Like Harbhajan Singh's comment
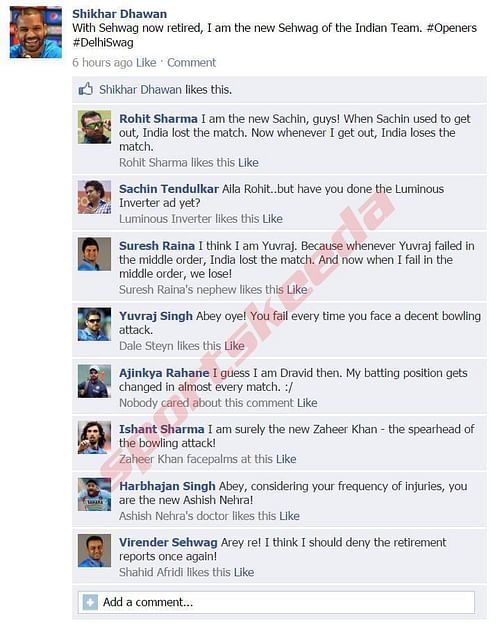The image size is (500, 638). tap(289, 516)
